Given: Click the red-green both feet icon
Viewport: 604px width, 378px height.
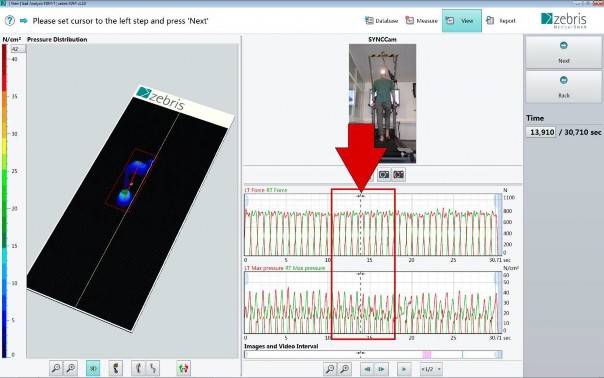Looking at the screenshot, I should [183, 368].
